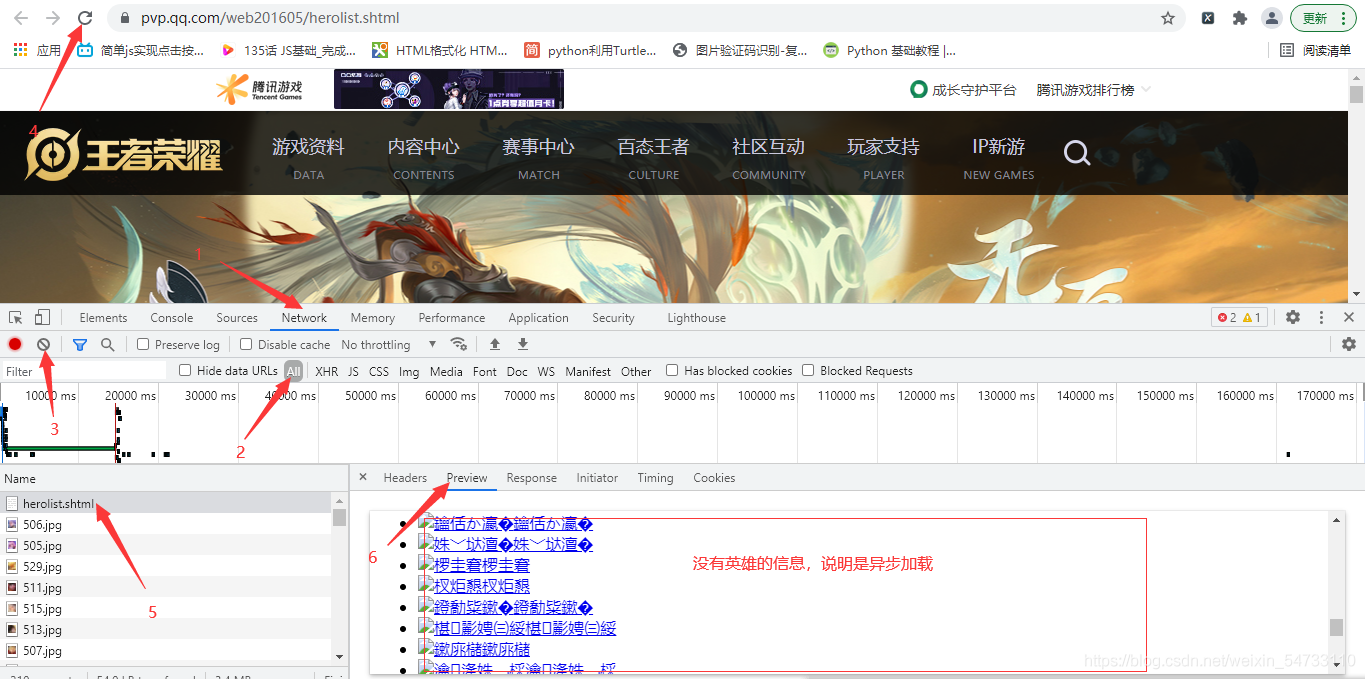Image resolution: width=1365 pixels, height=679 pixels.
Task: Select the Doc filter type
Action: [x=517, y=371]
